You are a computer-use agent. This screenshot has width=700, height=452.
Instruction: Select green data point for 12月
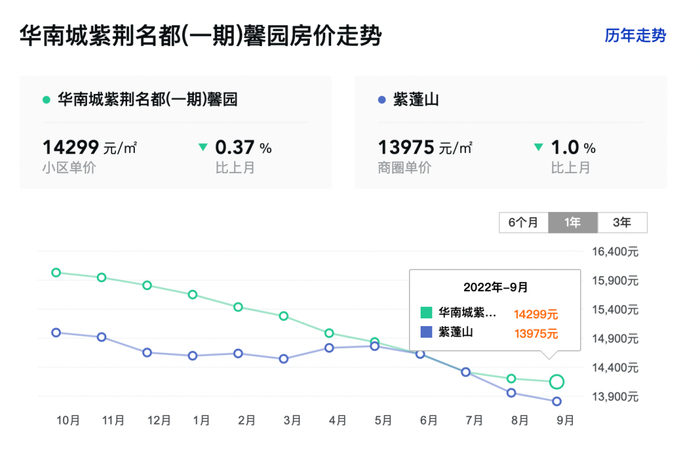point(147,285)
